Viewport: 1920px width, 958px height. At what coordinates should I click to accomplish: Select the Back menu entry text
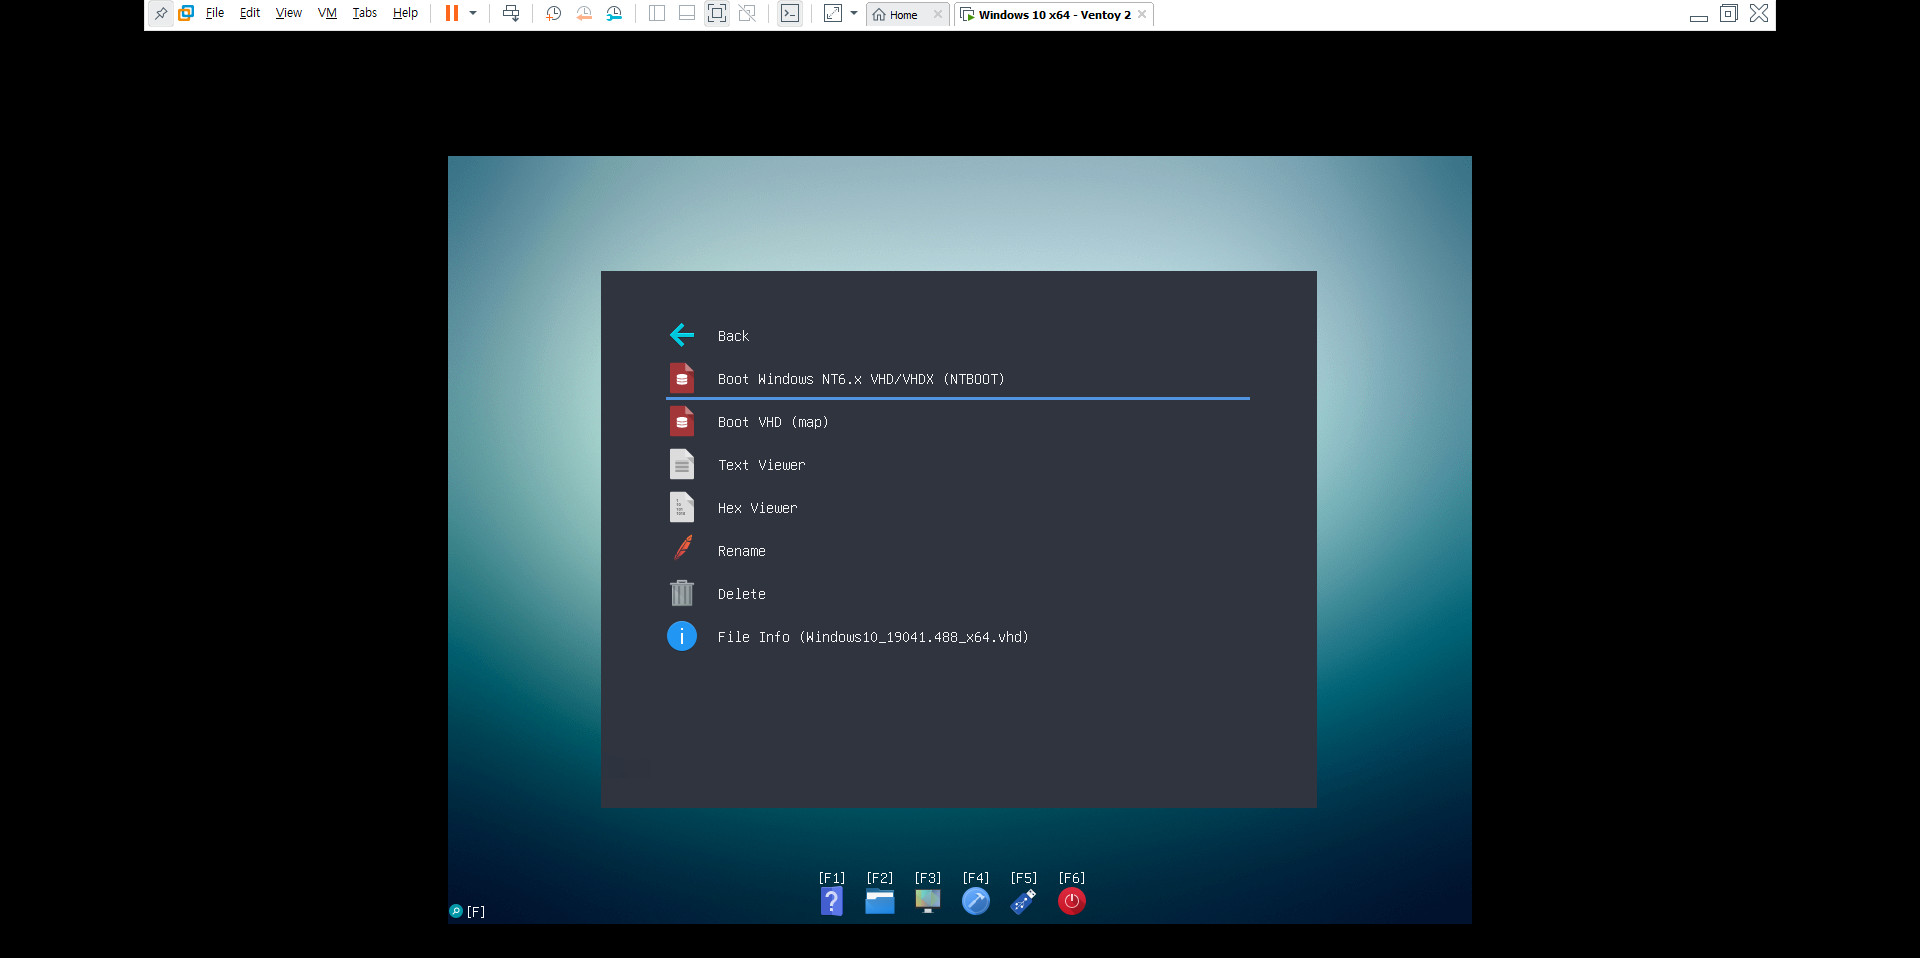(x=733, y=336)
